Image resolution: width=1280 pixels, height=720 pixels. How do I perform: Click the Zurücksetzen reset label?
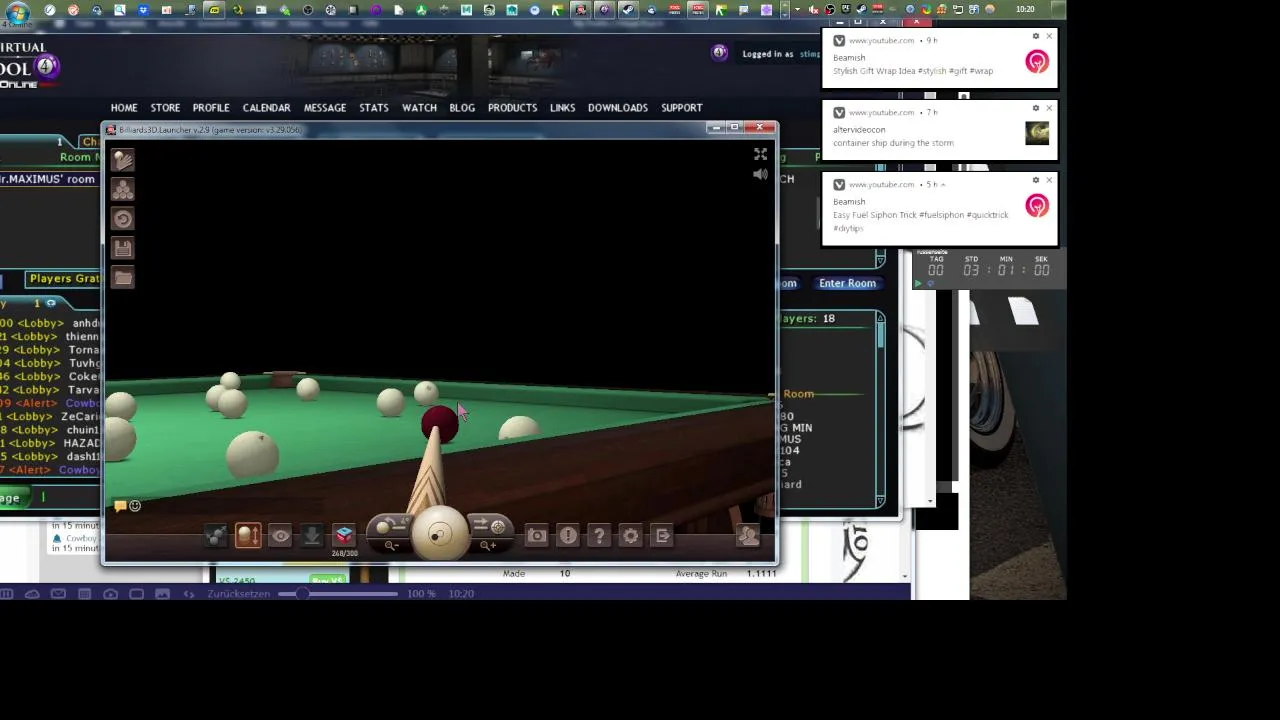point(239,594)
